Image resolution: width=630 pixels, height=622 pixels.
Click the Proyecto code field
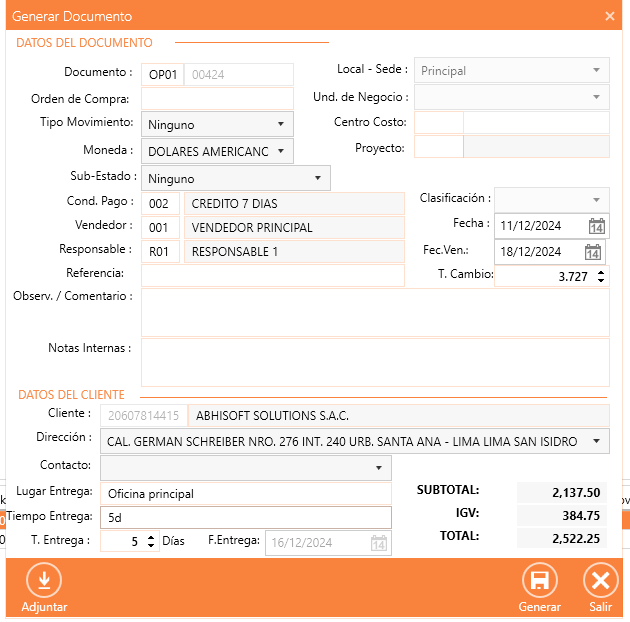[x=439, y=147]
